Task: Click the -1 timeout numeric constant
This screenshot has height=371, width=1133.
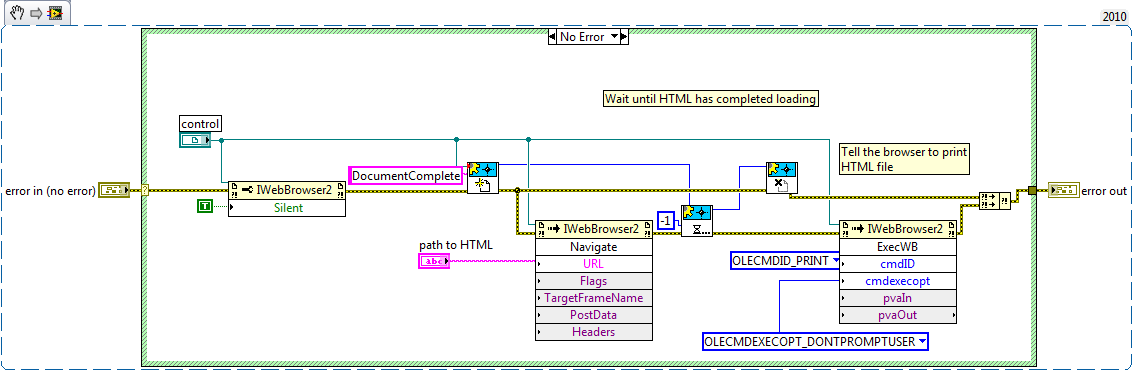Action: coord(666,221)
